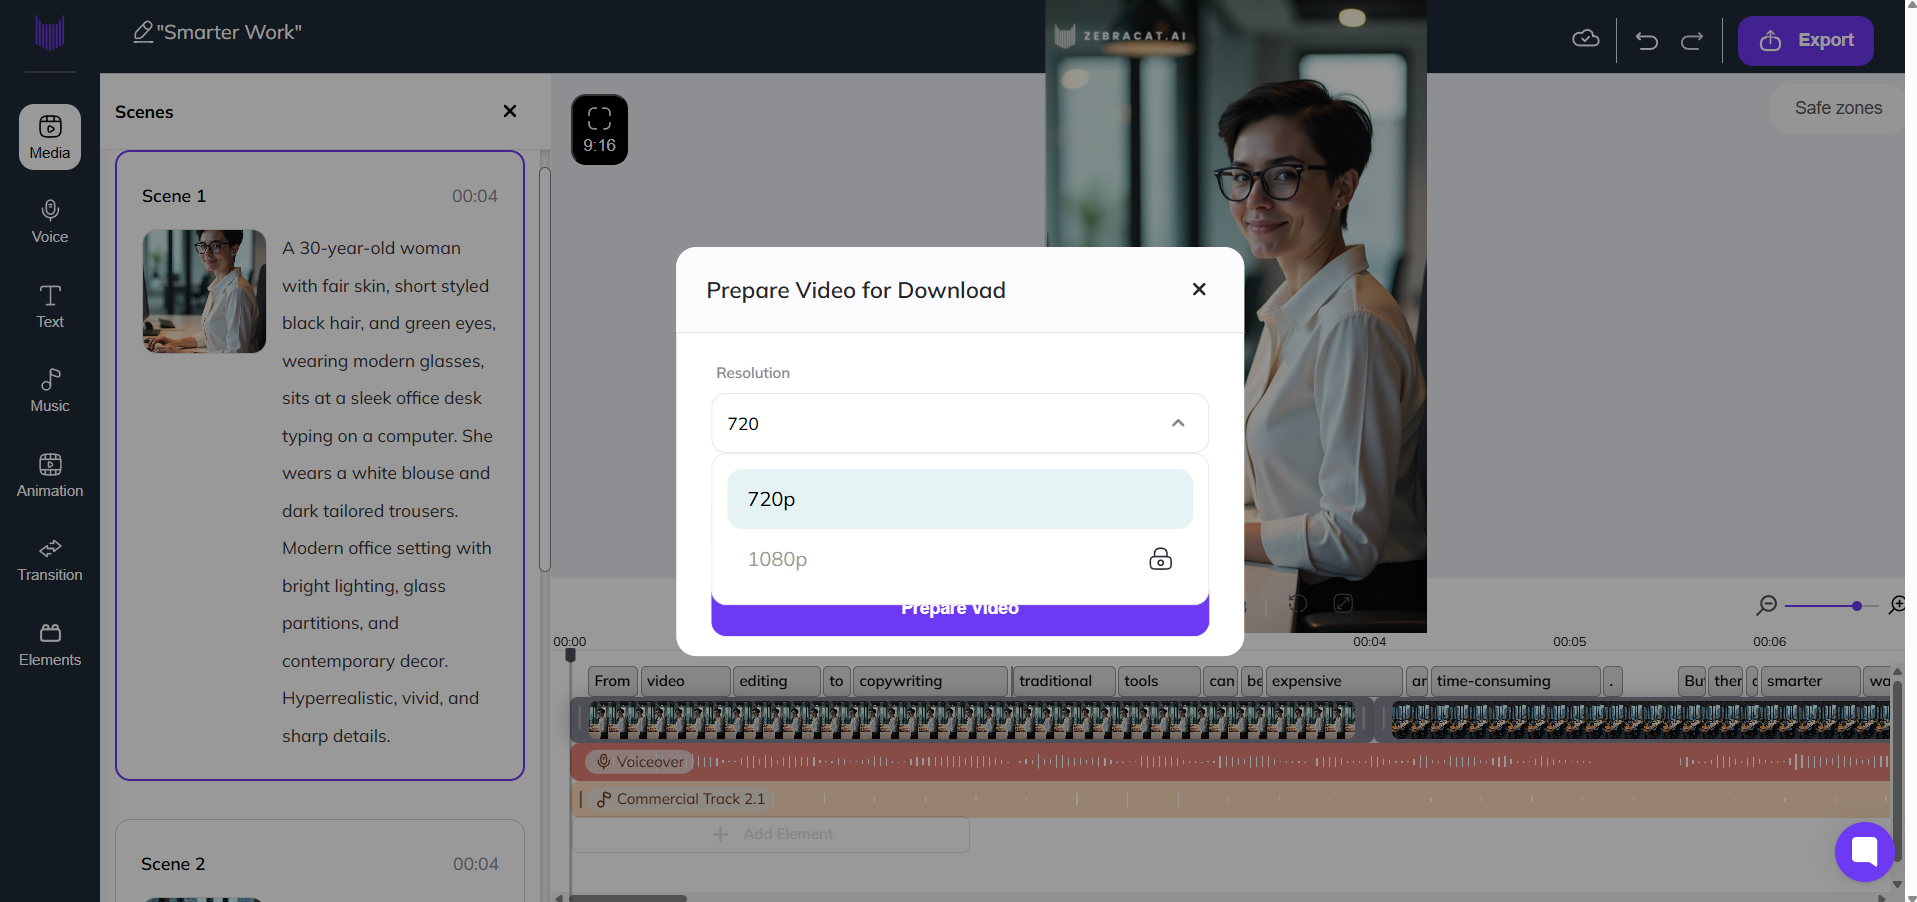
Task: Click the Scene 1 description text
Action: click(x=388, y=491)
